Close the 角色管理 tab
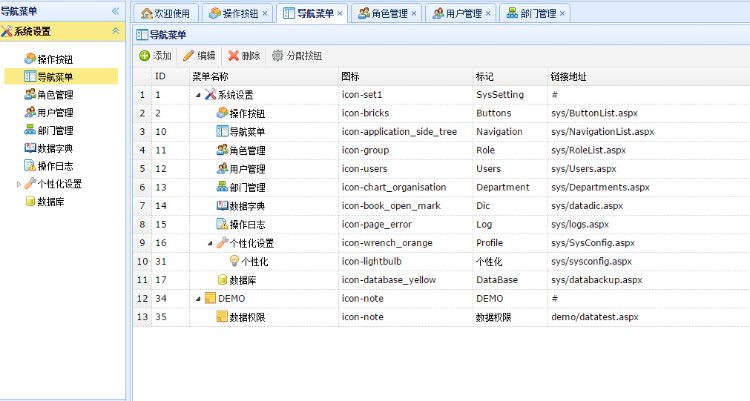The height and width of the screenshot is (401, 750). pyautogui.click(x=414, y=13)
